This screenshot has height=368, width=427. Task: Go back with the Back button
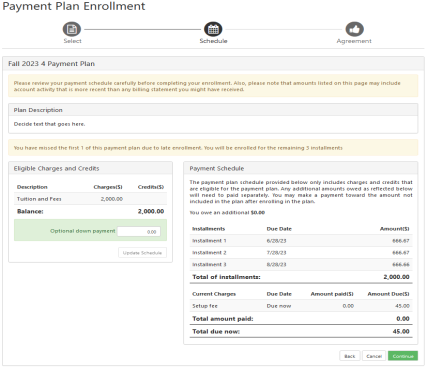350,356
